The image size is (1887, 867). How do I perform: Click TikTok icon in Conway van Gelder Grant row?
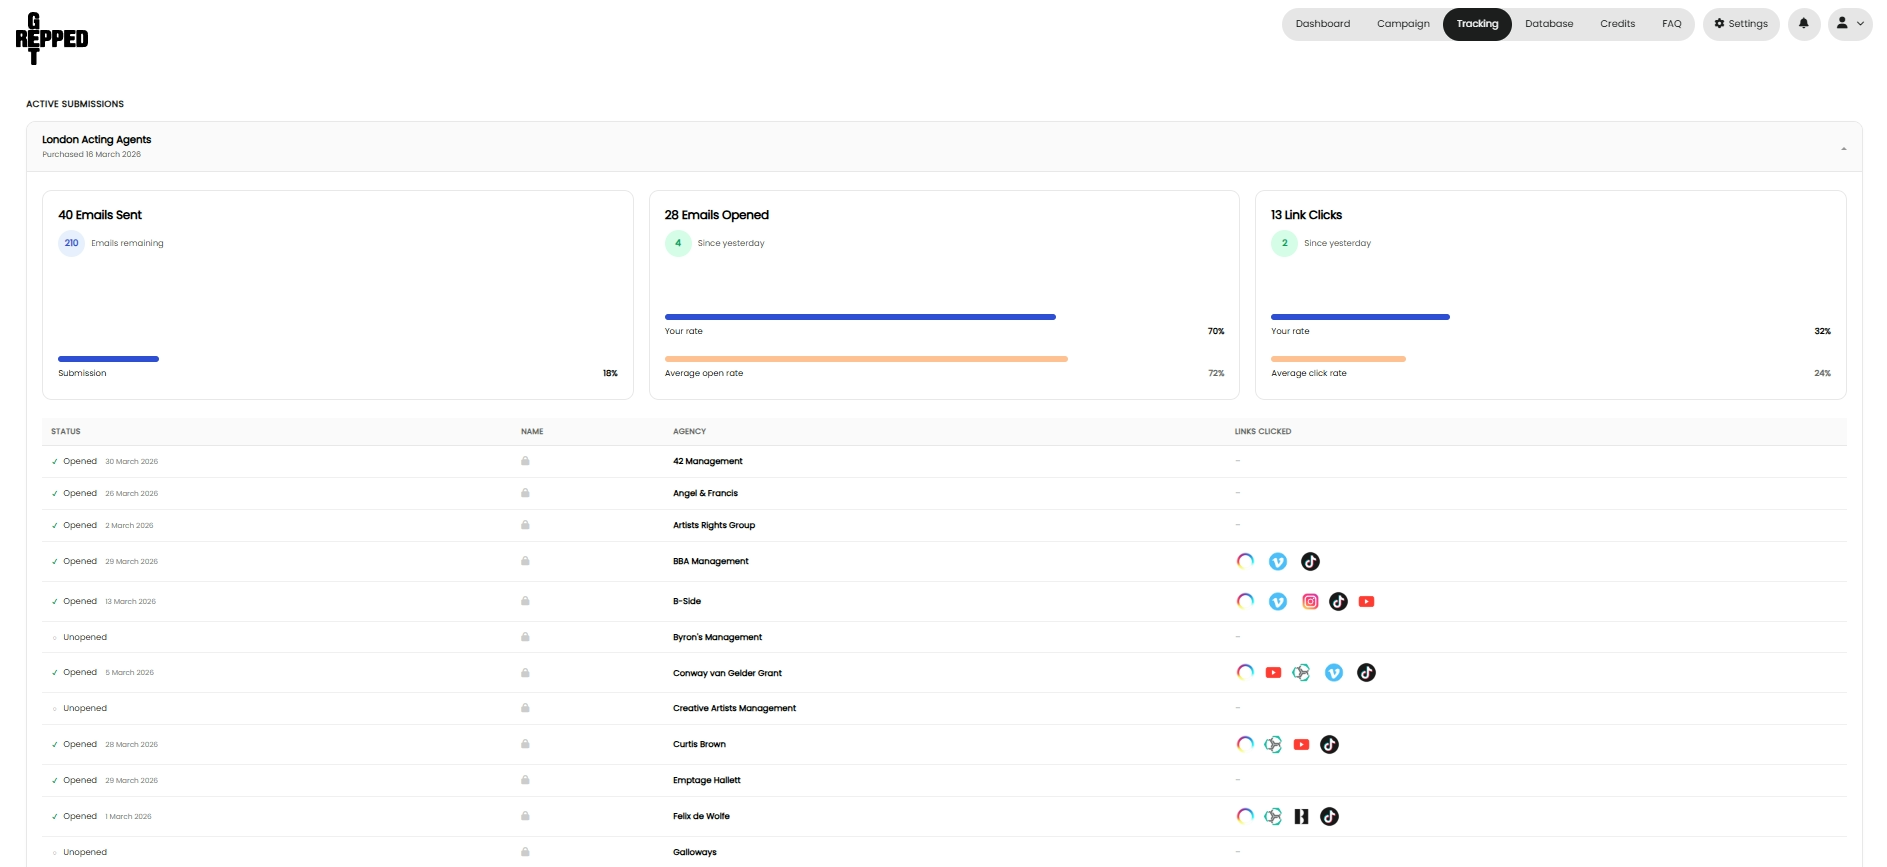[1366, 673]
